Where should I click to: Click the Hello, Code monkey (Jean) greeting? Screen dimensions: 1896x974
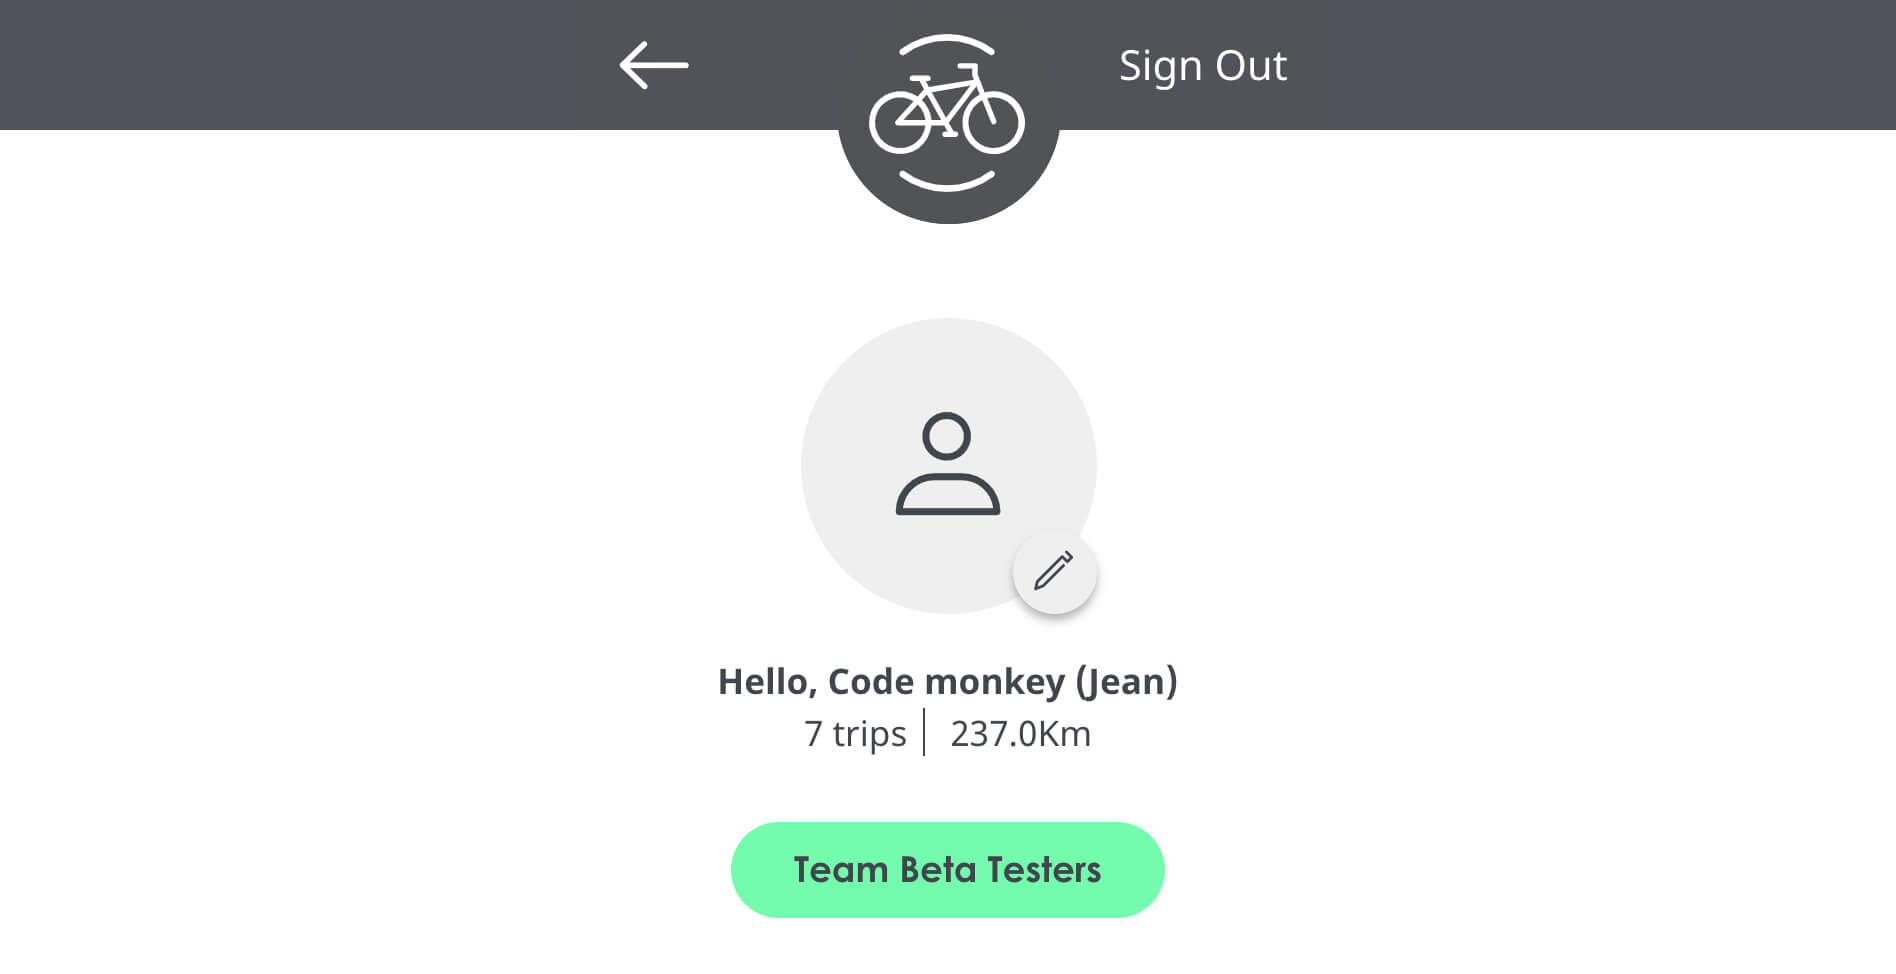948,682
